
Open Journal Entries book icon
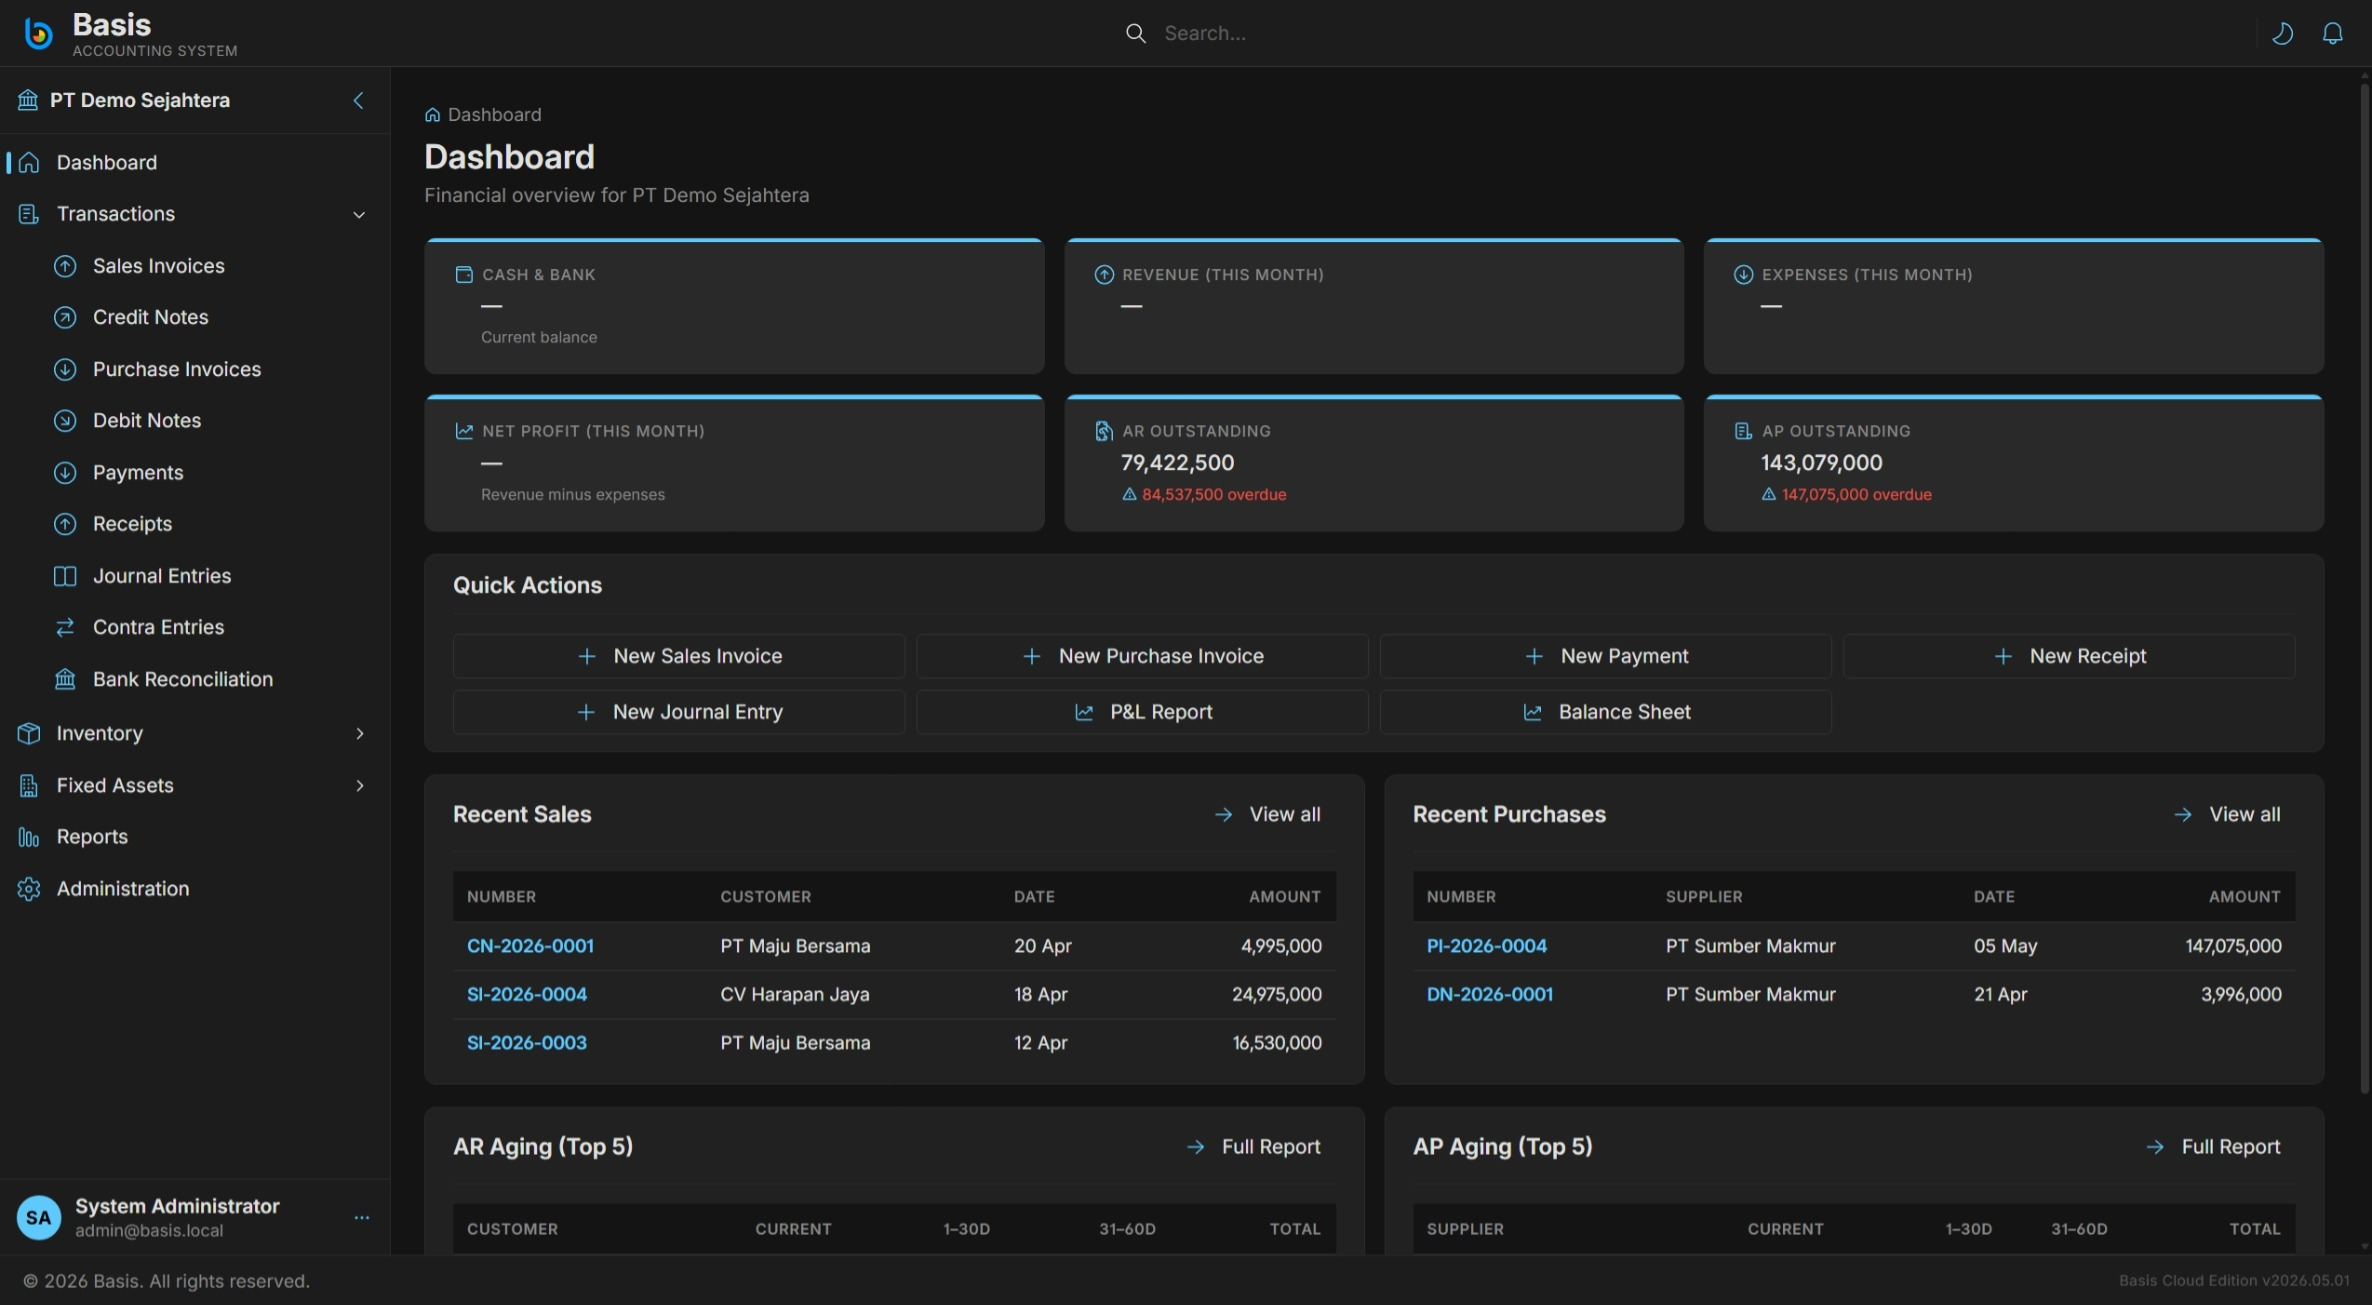click(x=65, y=576)
